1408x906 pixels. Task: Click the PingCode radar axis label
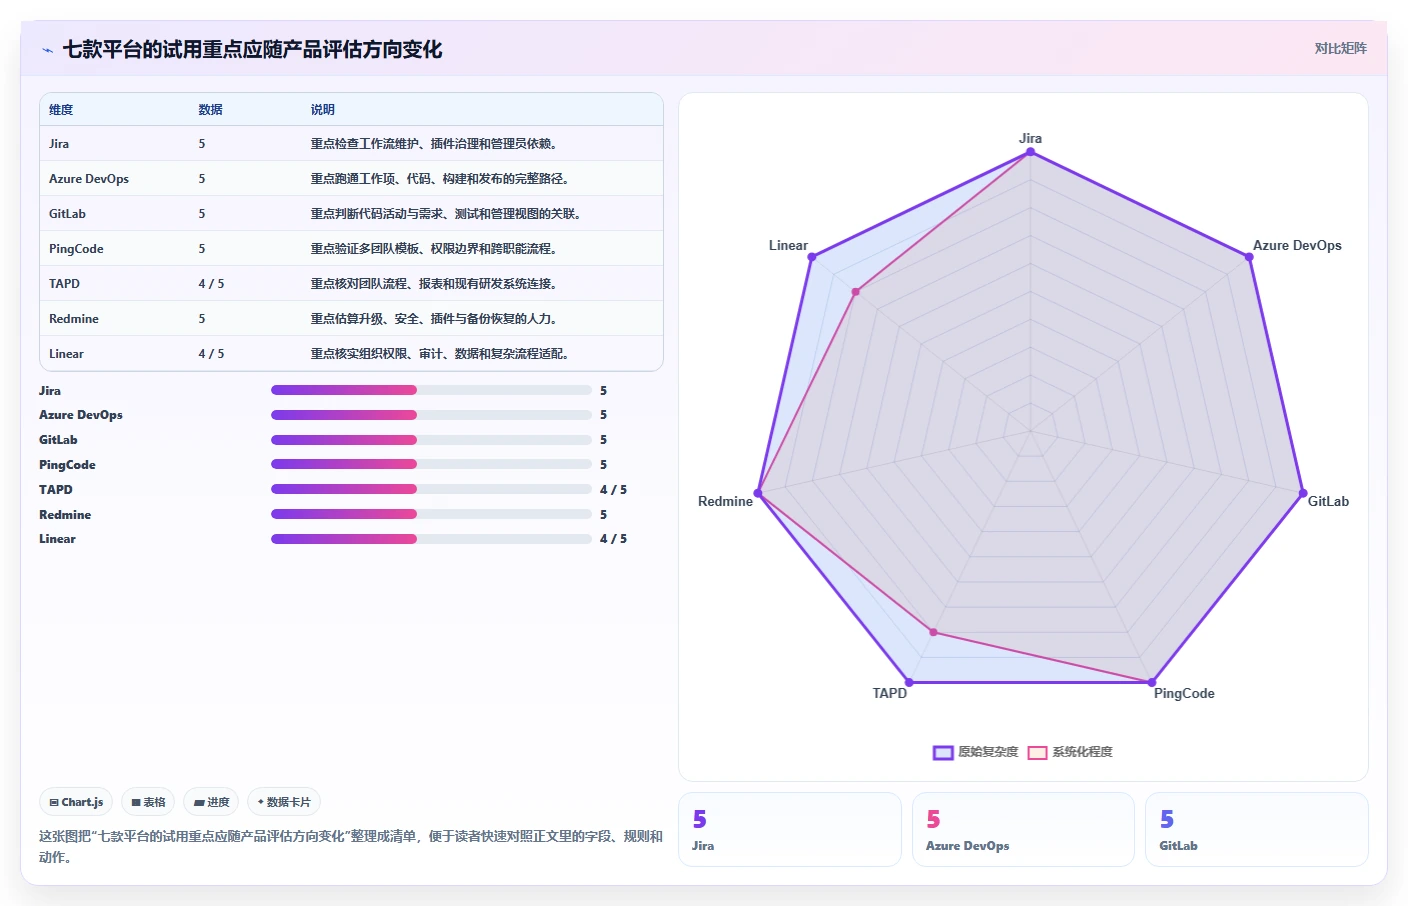click(1184, 694)
